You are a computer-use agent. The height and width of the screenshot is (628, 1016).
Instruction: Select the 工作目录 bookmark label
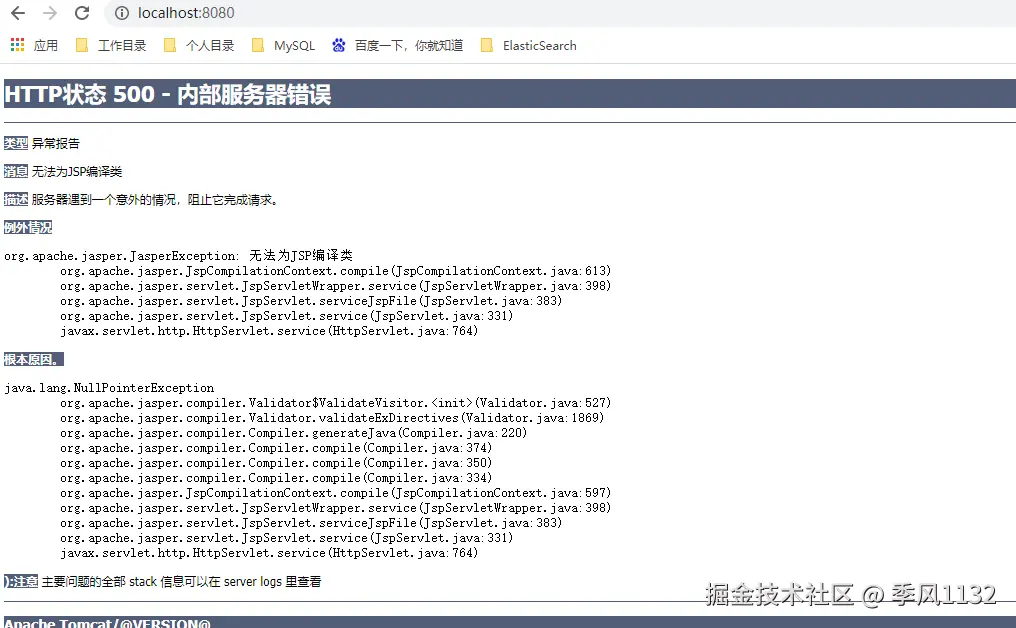click(122, 45)
